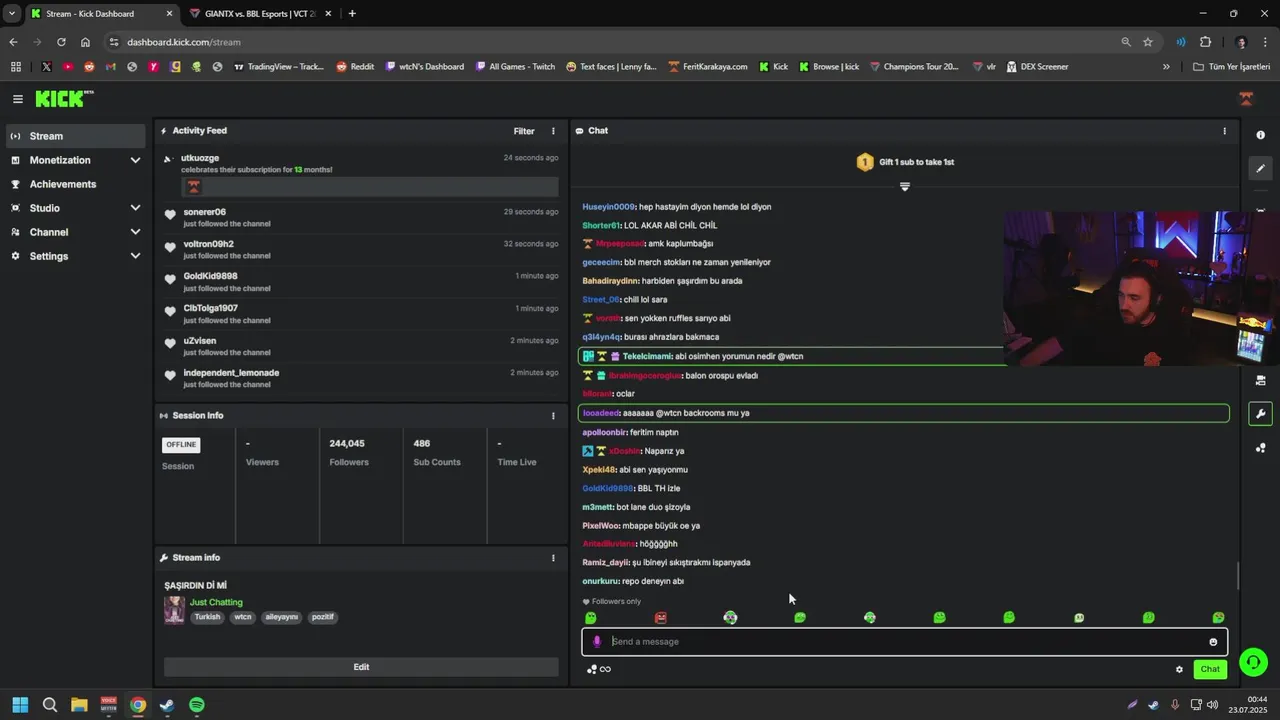
Task: Open the TradingView bookmark
Action: (279, 67)
